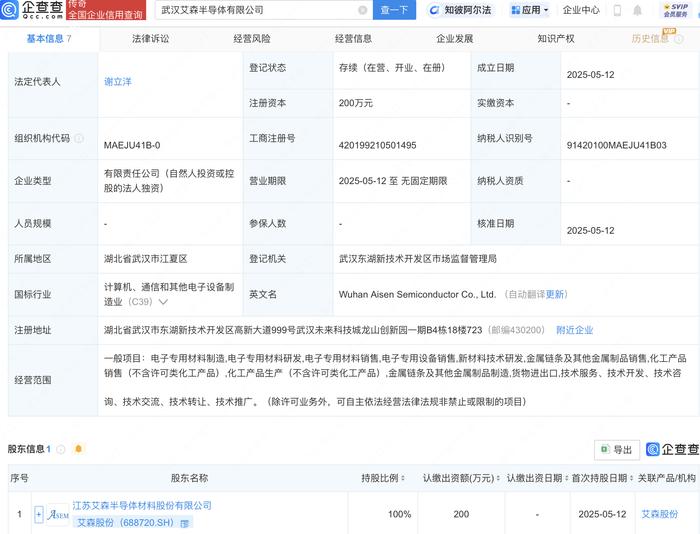This screenshot has height=534, width=700.
Task: Select registration authority 武汉东湖新技术开发区市场监督管理局
Action: 417,259
